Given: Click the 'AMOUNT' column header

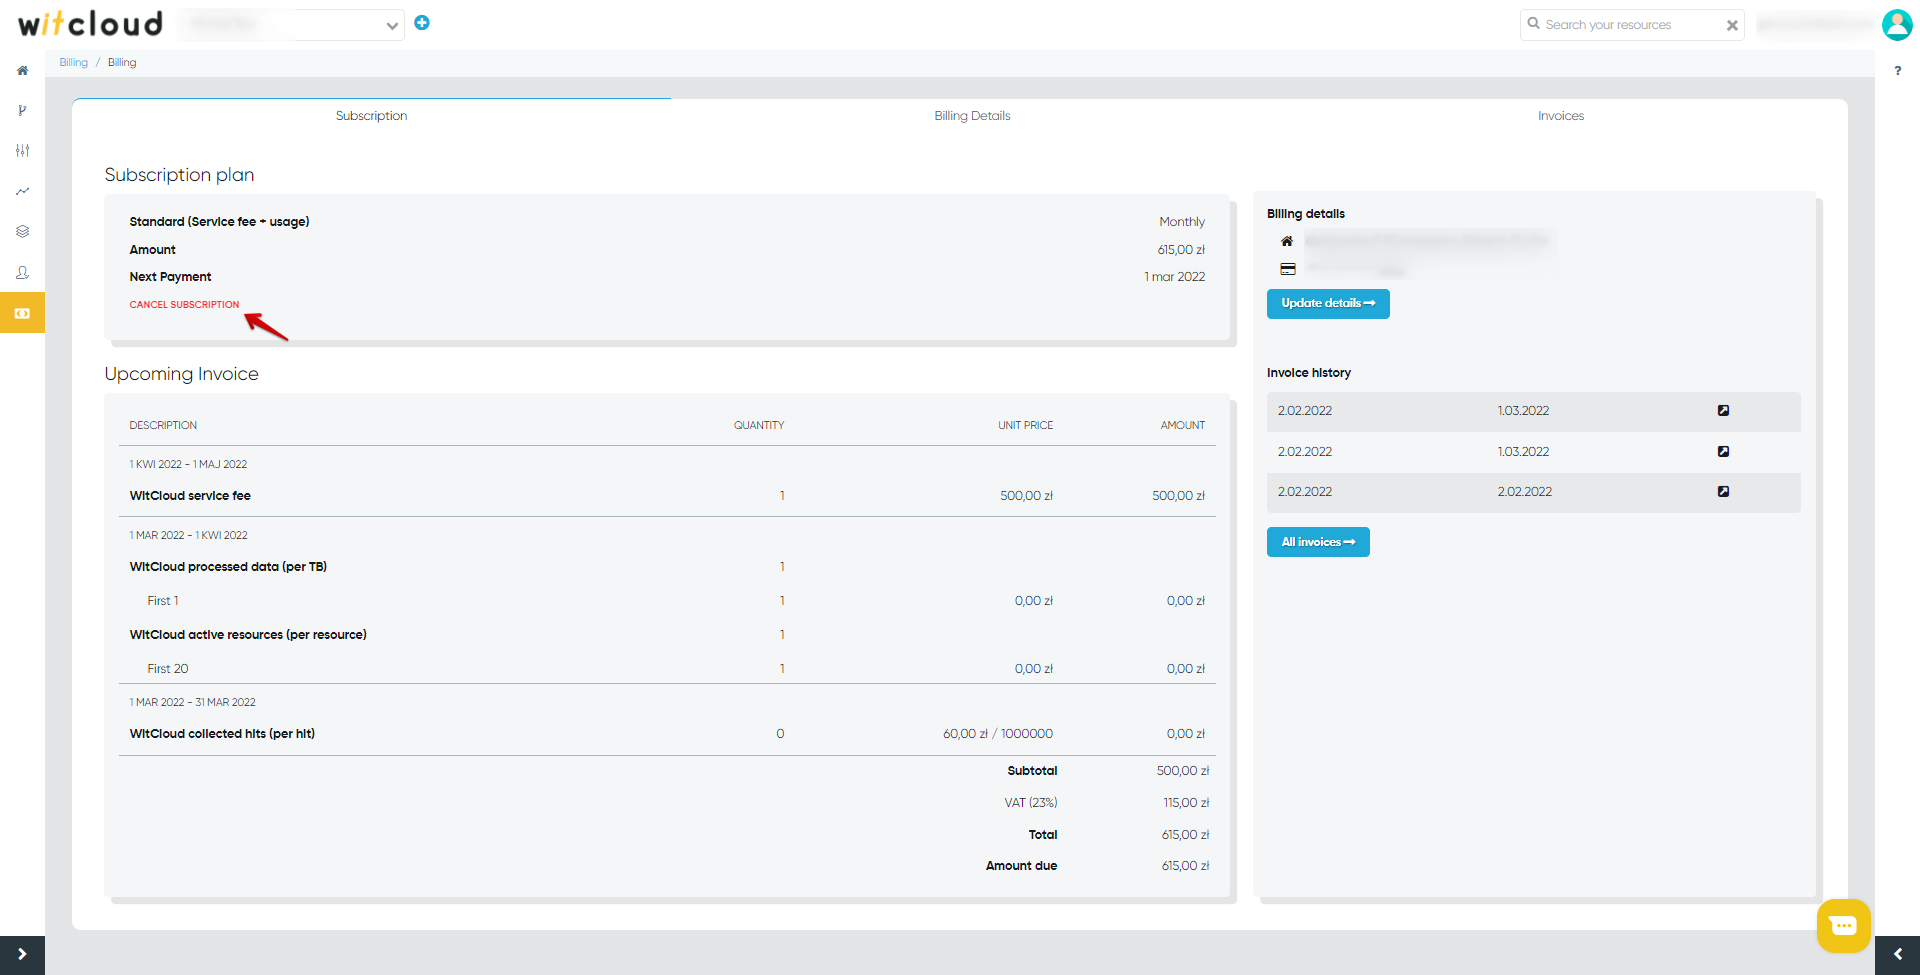Looking at the screenshot, I should (1183, 426).
